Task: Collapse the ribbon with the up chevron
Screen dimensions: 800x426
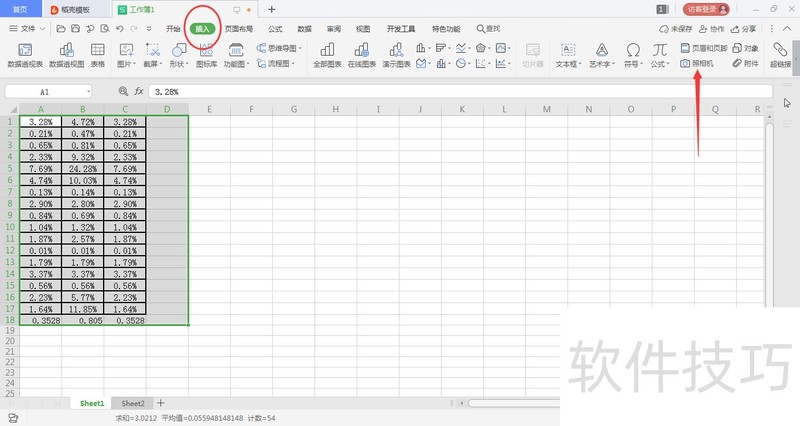Action: [x=787, y=29]
